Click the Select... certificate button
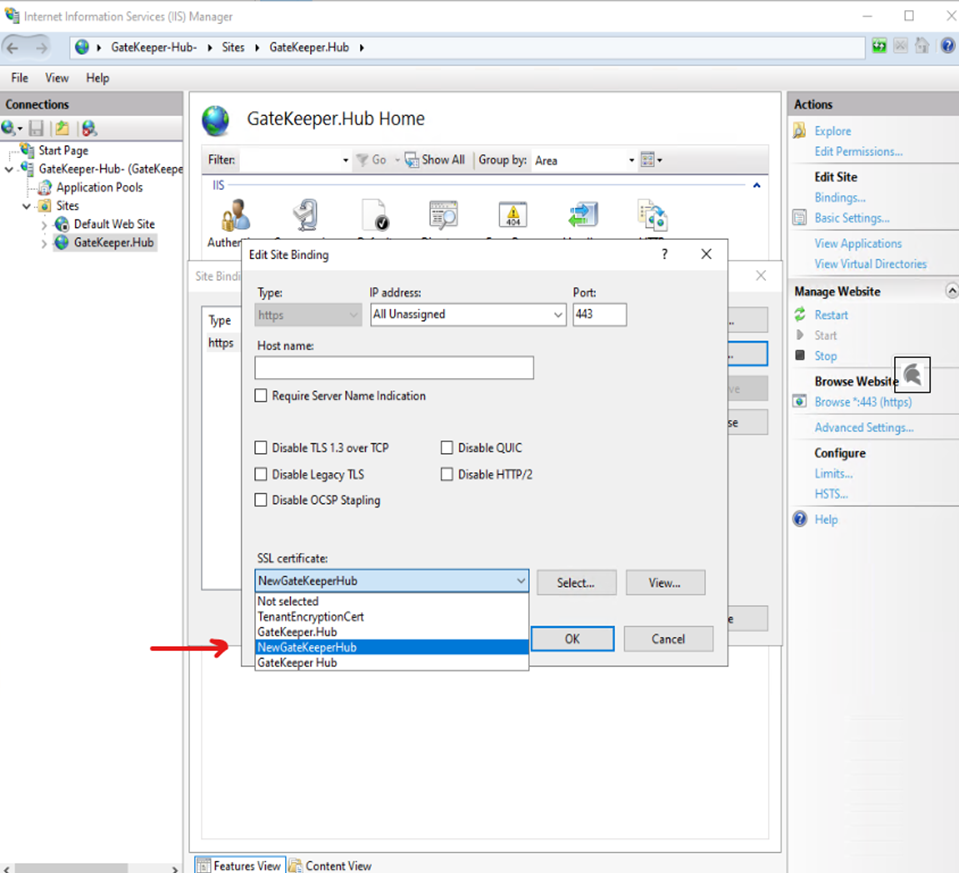 576,582
